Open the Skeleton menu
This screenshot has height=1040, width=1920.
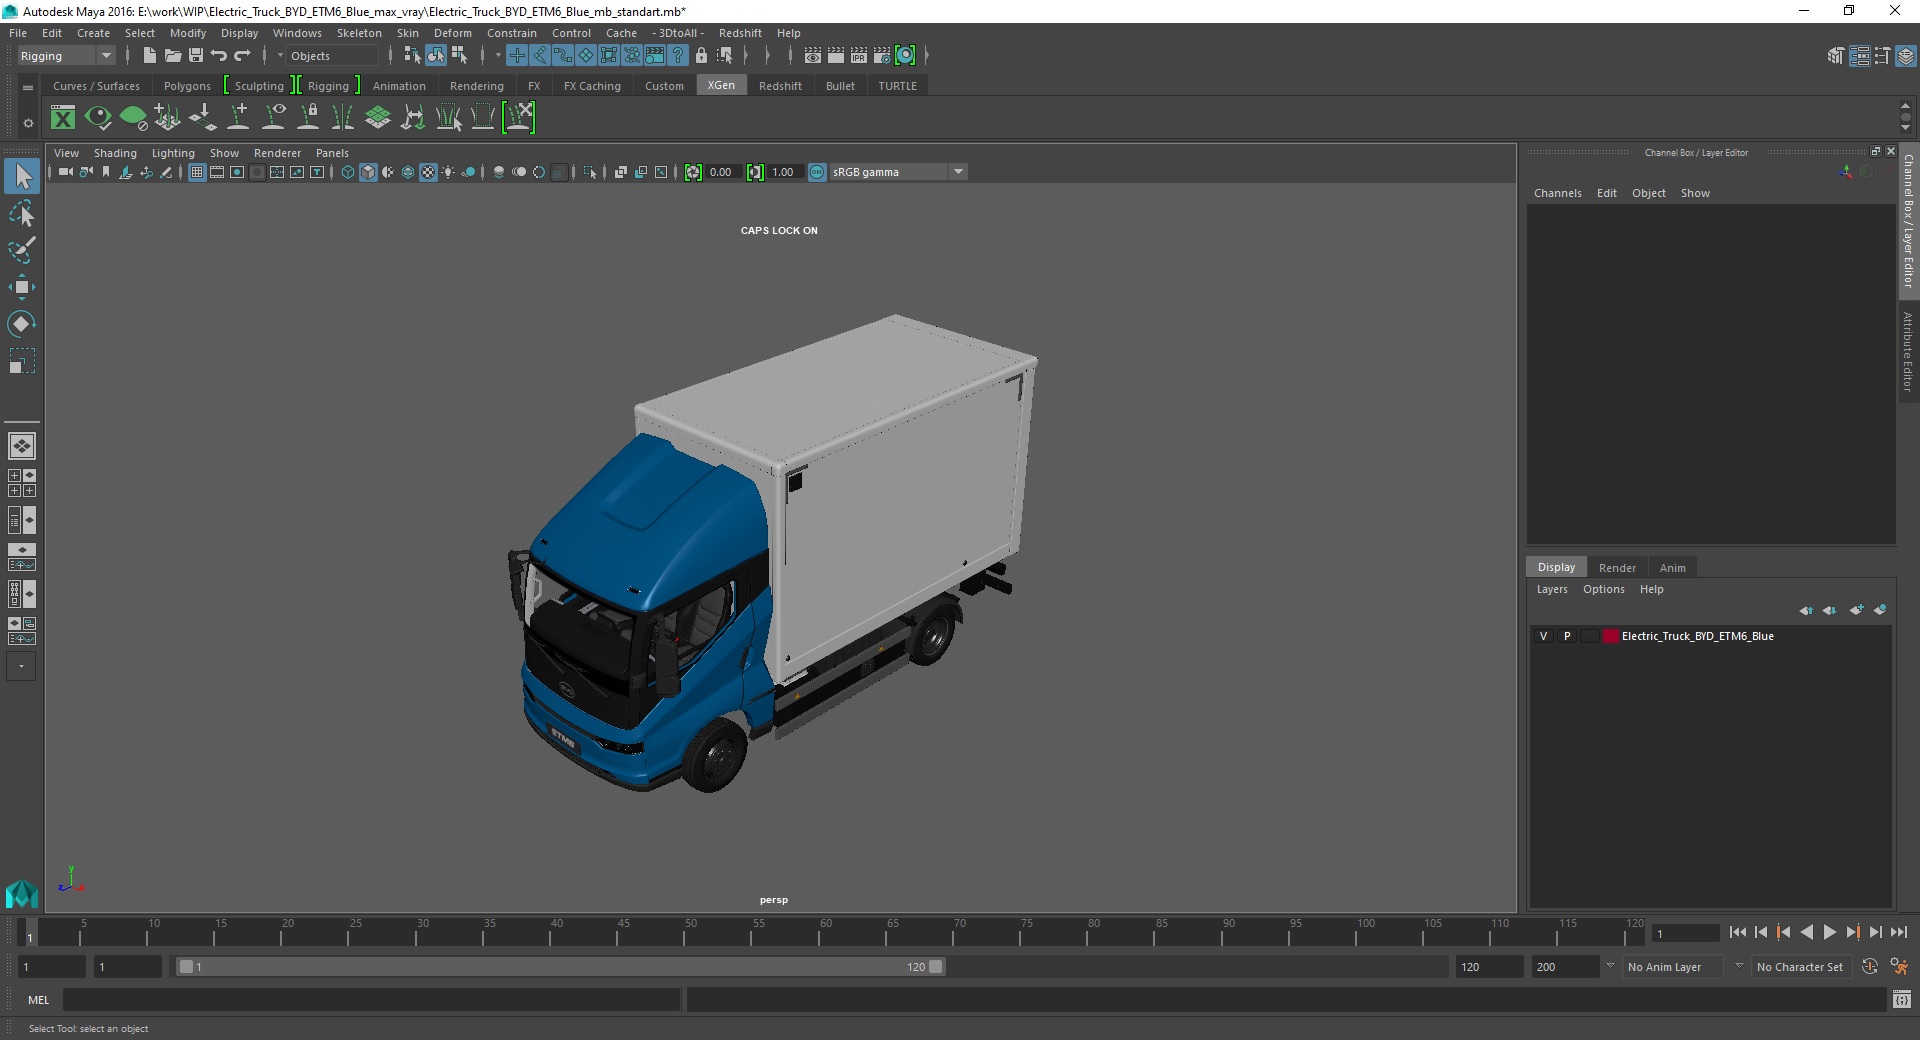(359, 33)
